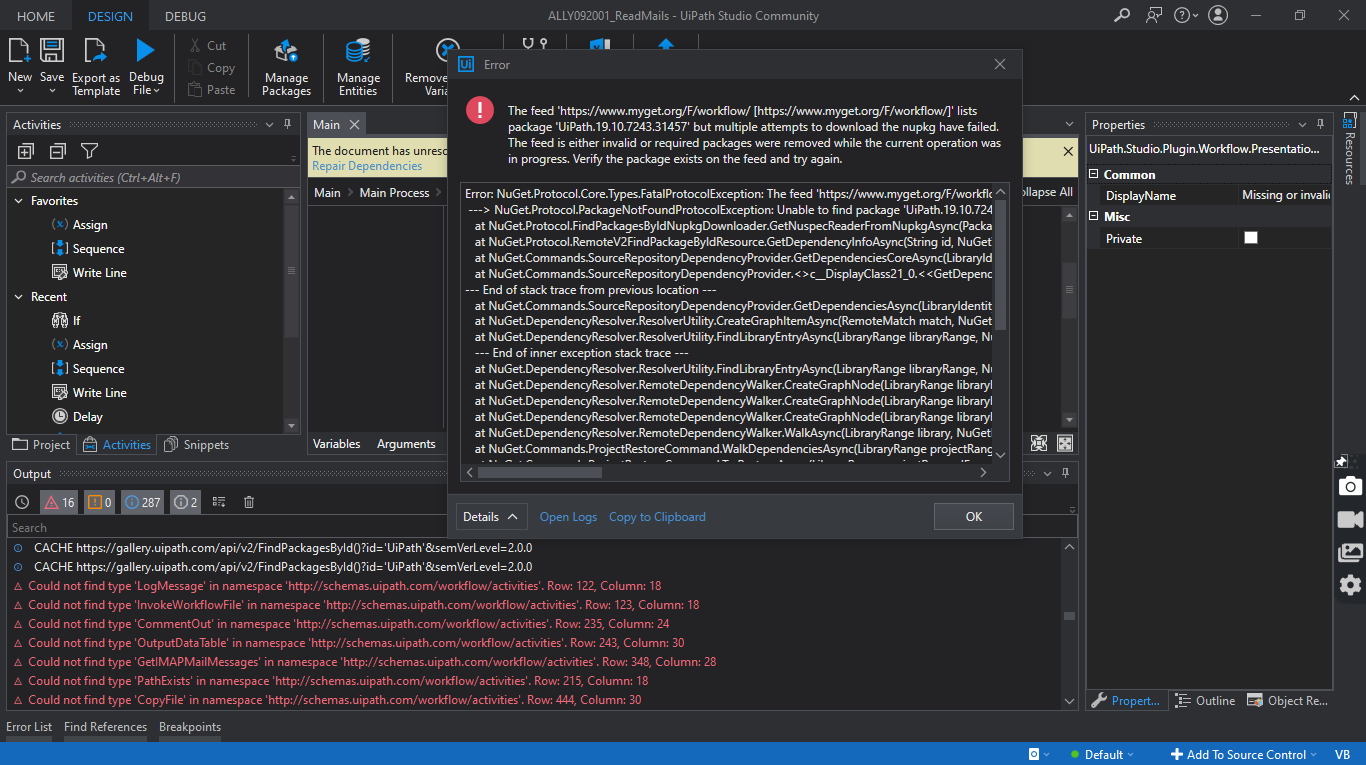Pin the Output panel
1366x765 pixels.
click(1064, 474)
